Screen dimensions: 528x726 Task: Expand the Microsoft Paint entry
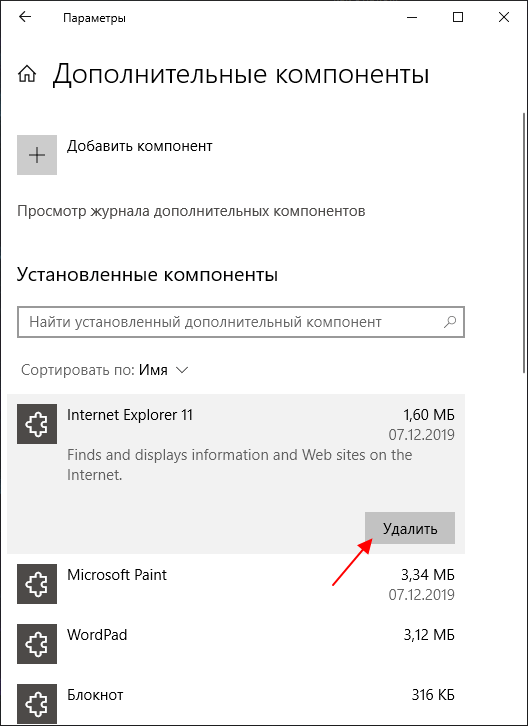[x=236, y=584]
